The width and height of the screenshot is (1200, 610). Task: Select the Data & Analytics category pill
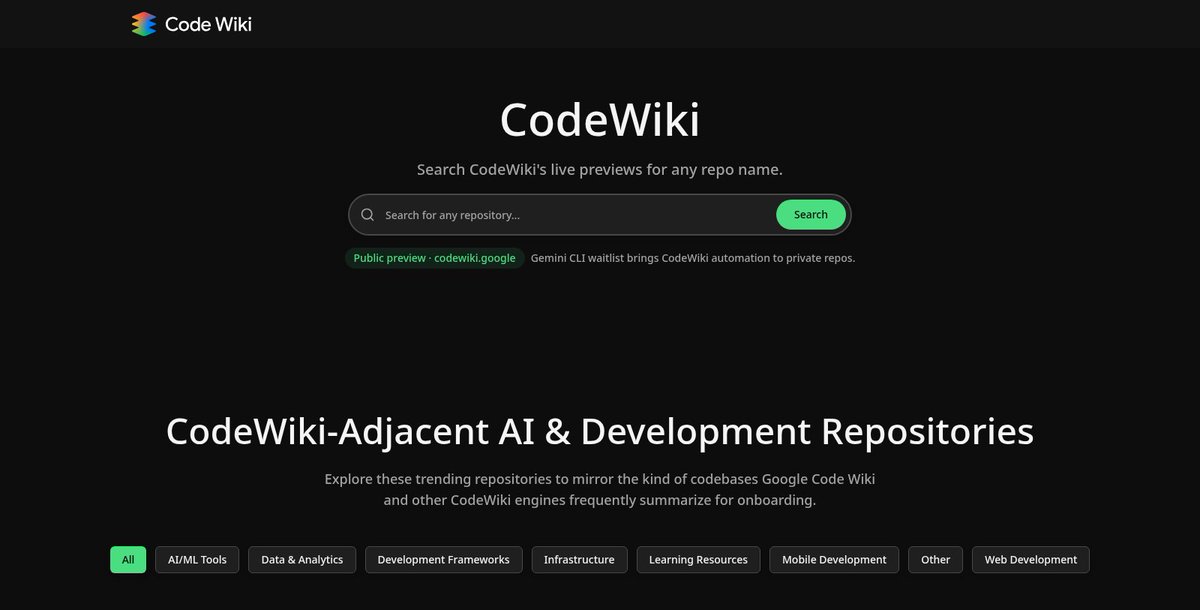click(x=301, y=559)
